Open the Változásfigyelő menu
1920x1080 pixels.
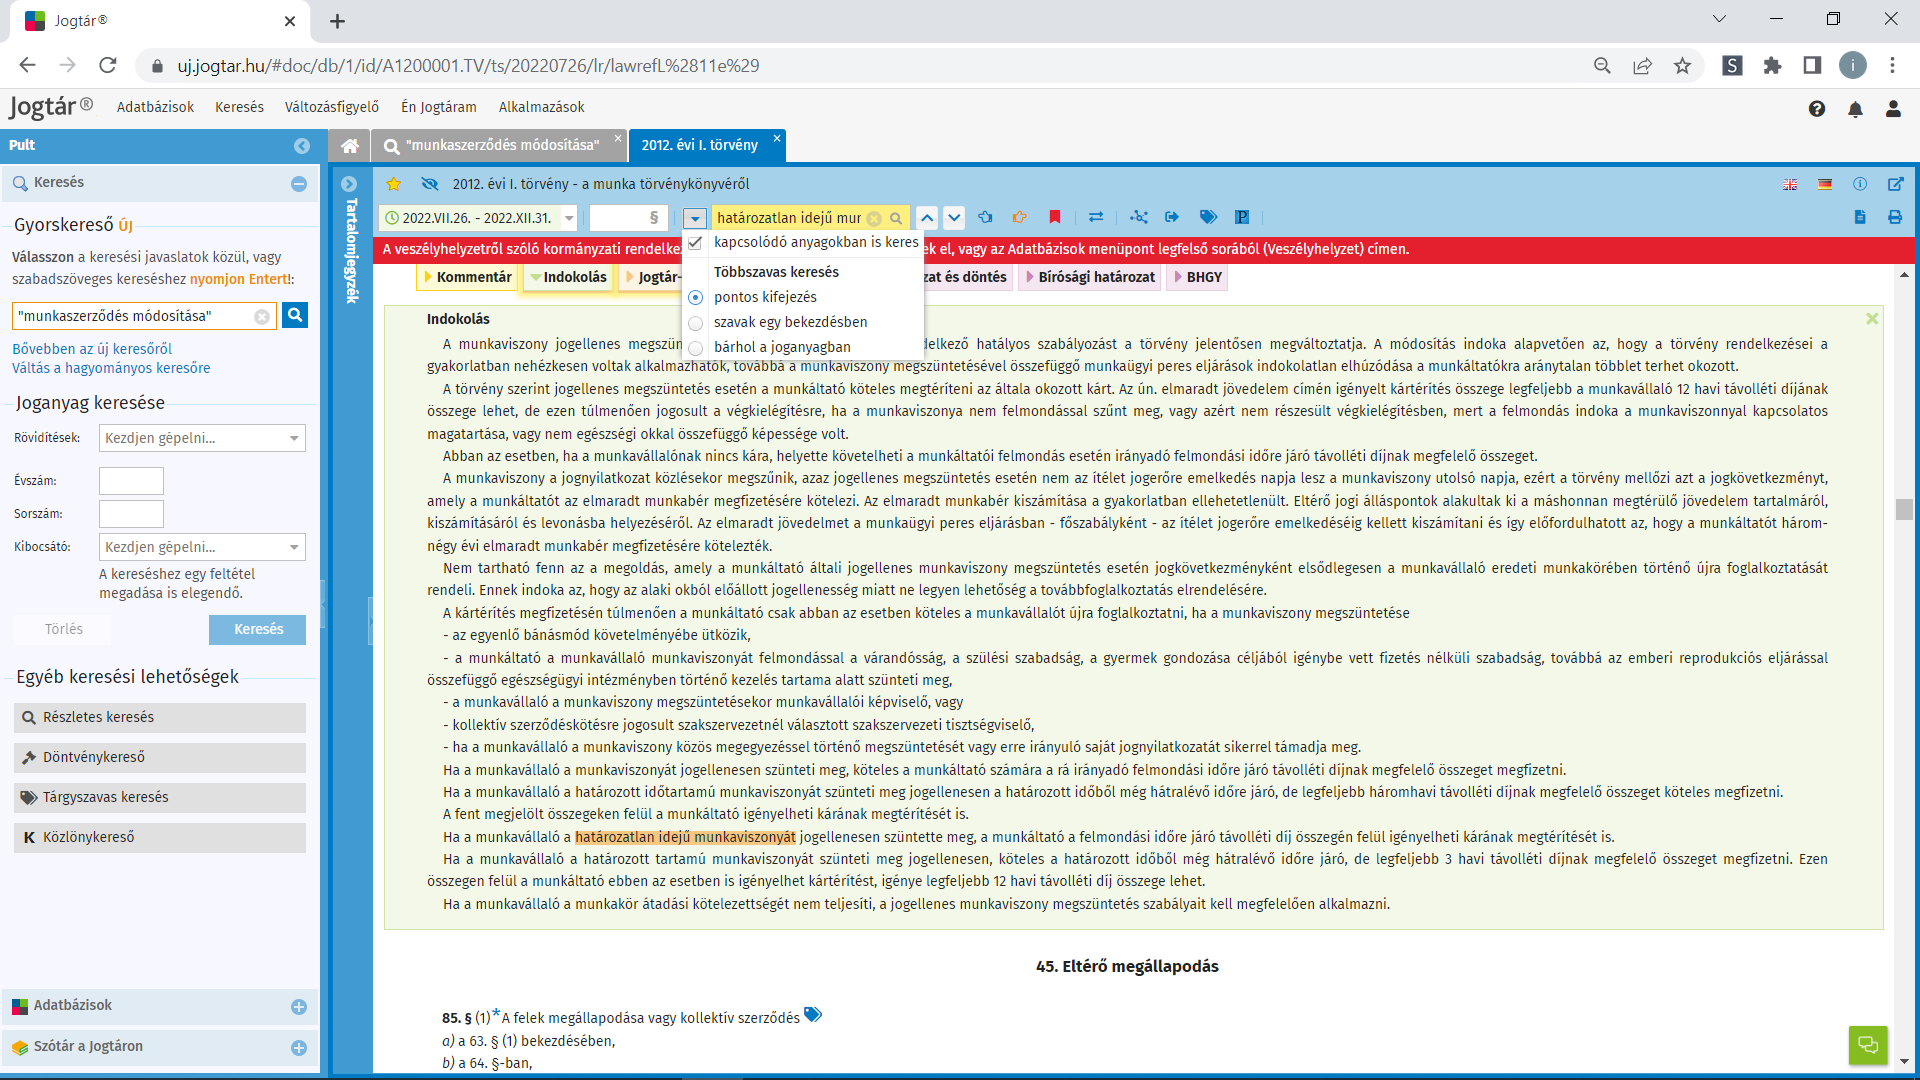pos(332,107)
